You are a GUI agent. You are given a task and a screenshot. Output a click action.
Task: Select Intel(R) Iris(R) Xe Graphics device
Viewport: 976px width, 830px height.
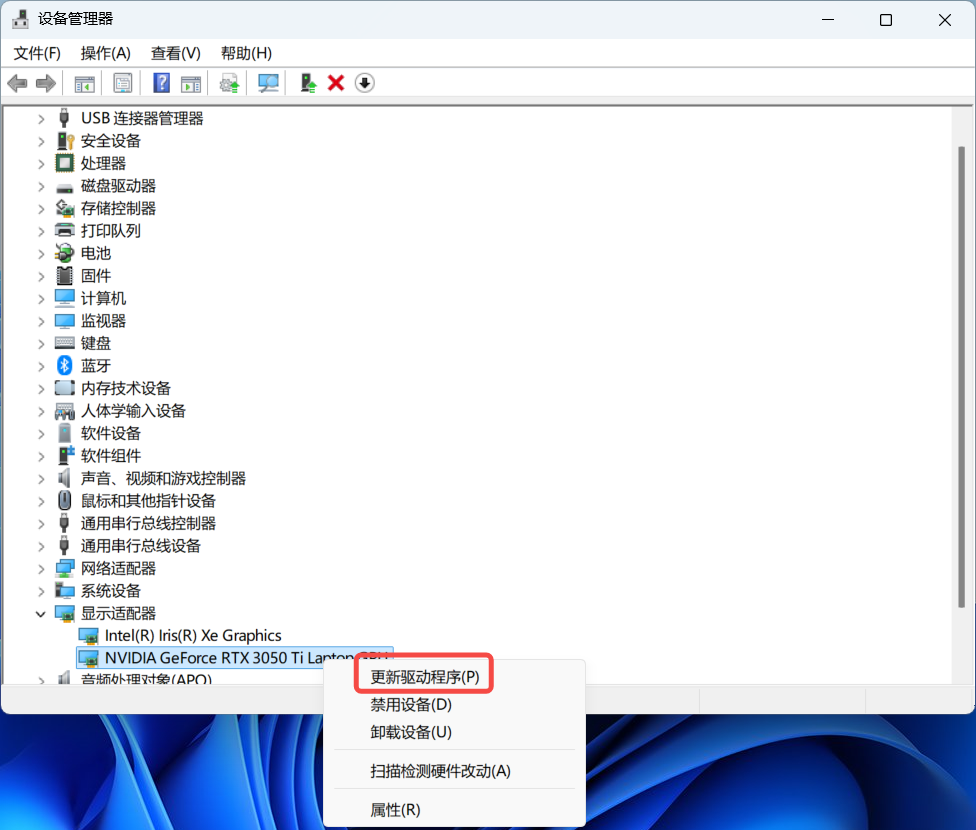pos(193,635)
